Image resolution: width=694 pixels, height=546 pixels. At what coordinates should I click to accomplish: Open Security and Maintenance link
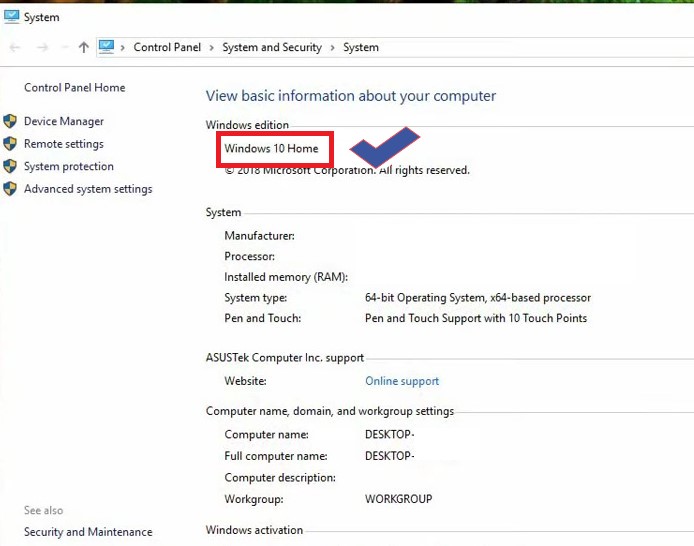88,532
